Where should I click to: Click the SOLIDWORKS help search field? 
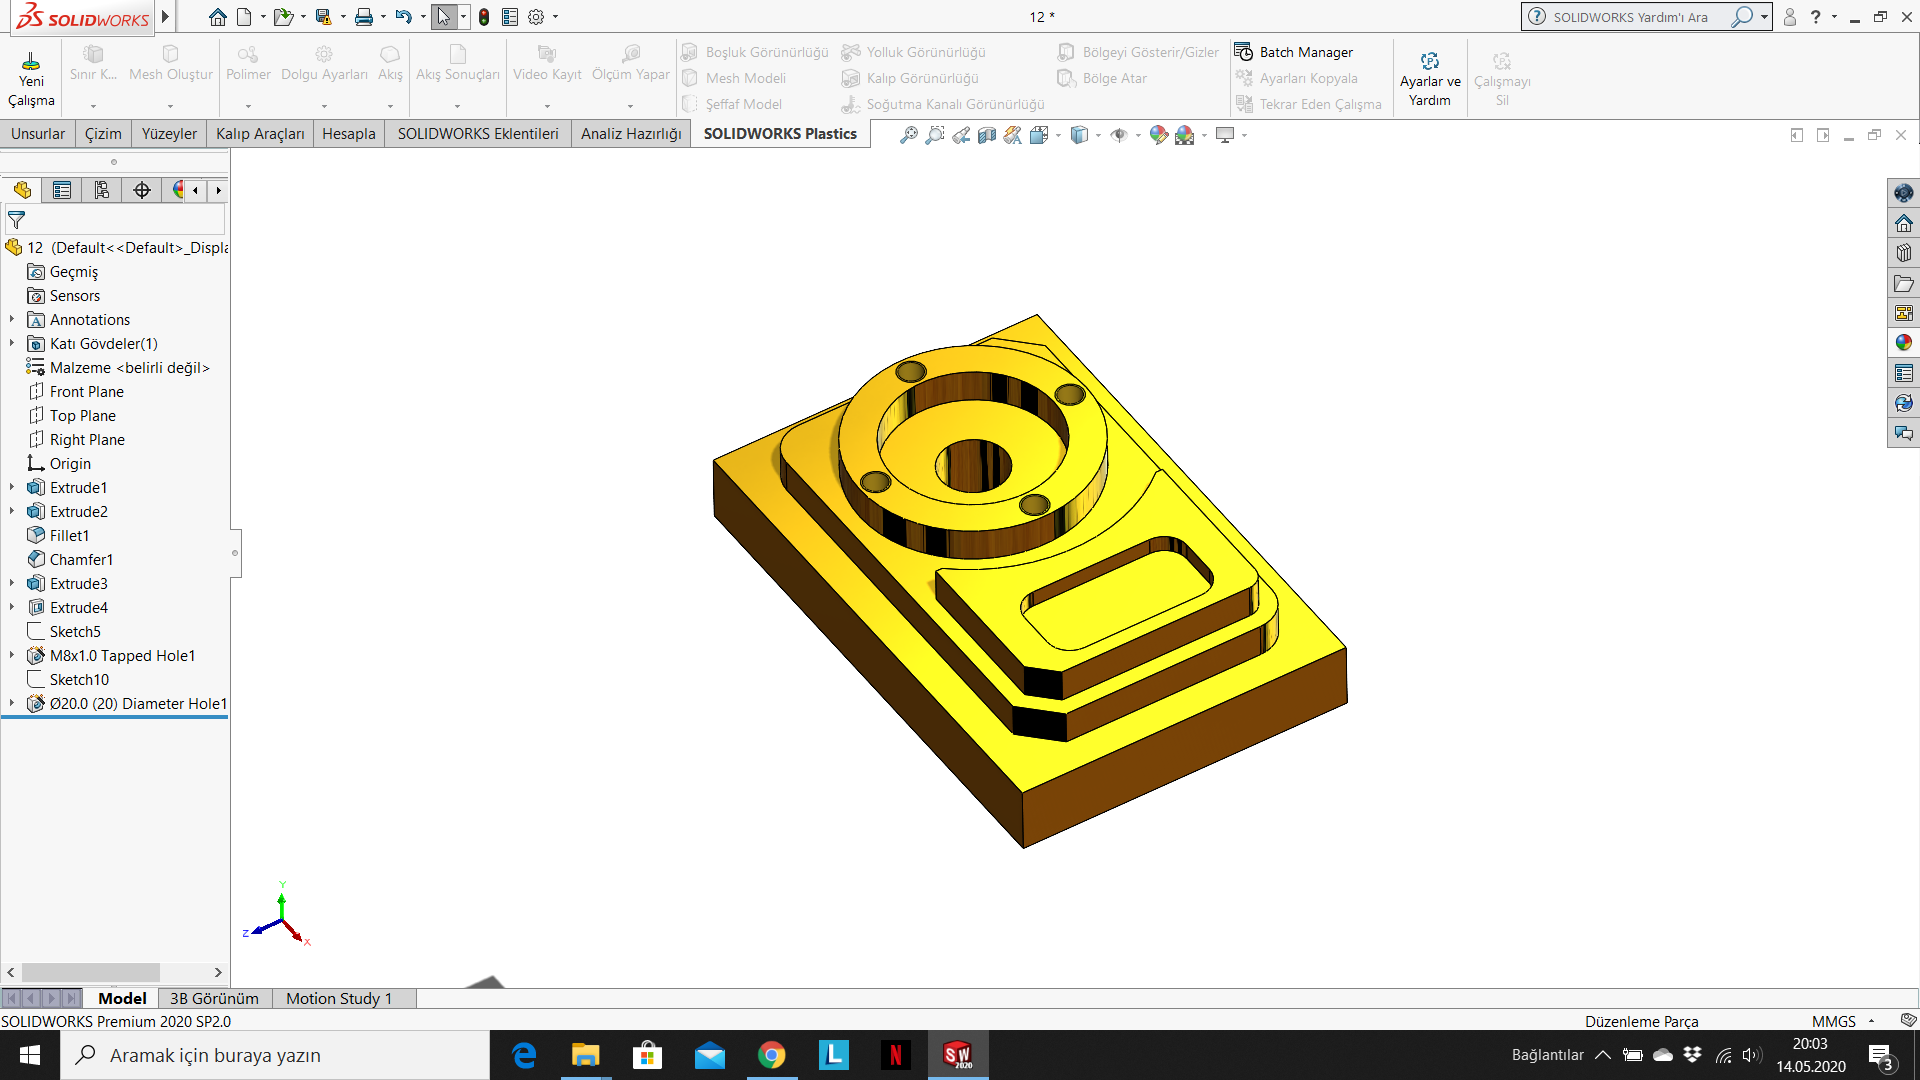1630,17
